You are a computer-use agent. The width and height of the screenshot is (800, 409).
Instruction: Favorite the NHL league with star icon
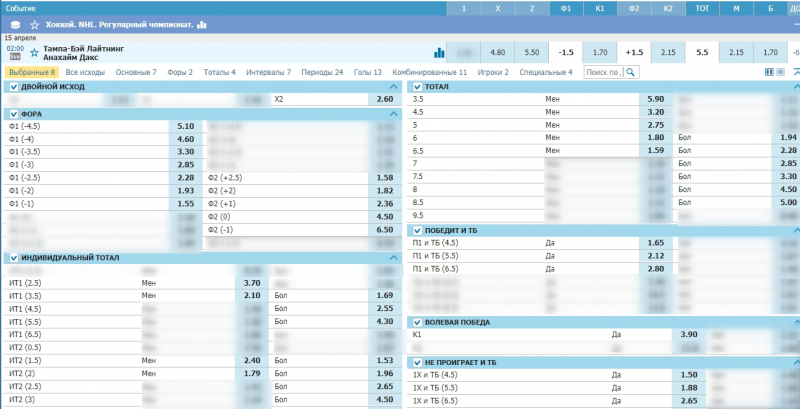[35, 24]
